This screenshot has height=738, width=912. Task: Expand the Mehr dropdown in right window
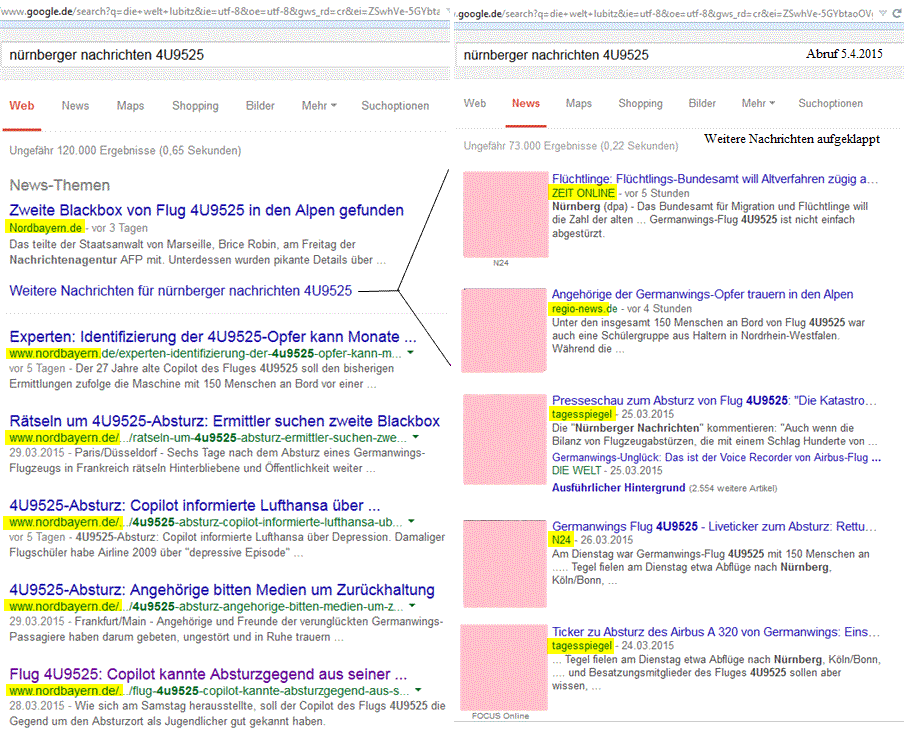click(x=758, y=104)
